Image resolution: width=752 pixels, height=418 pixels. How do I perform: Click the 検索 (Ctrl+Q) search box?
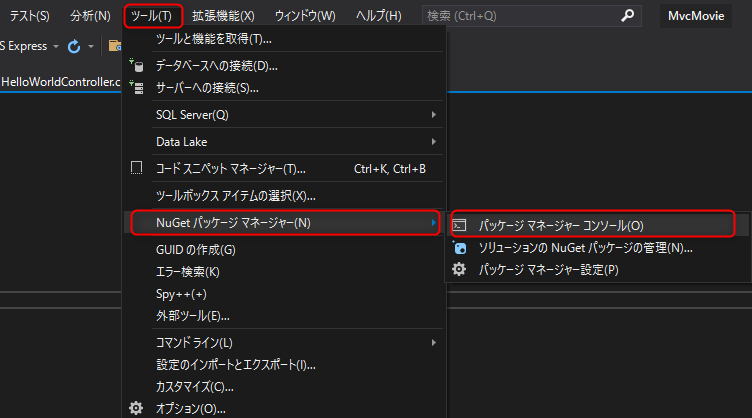point(531,16)
